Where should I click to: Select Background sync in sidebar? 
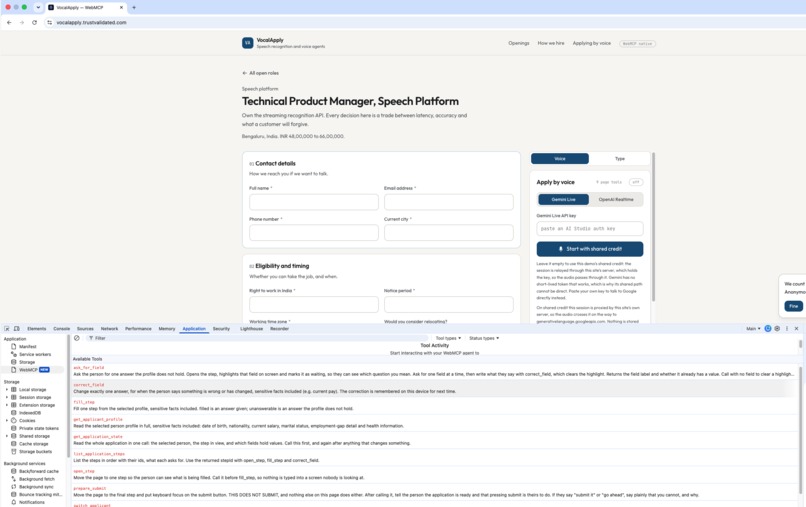pyautogui.click(x=36, y=487)
